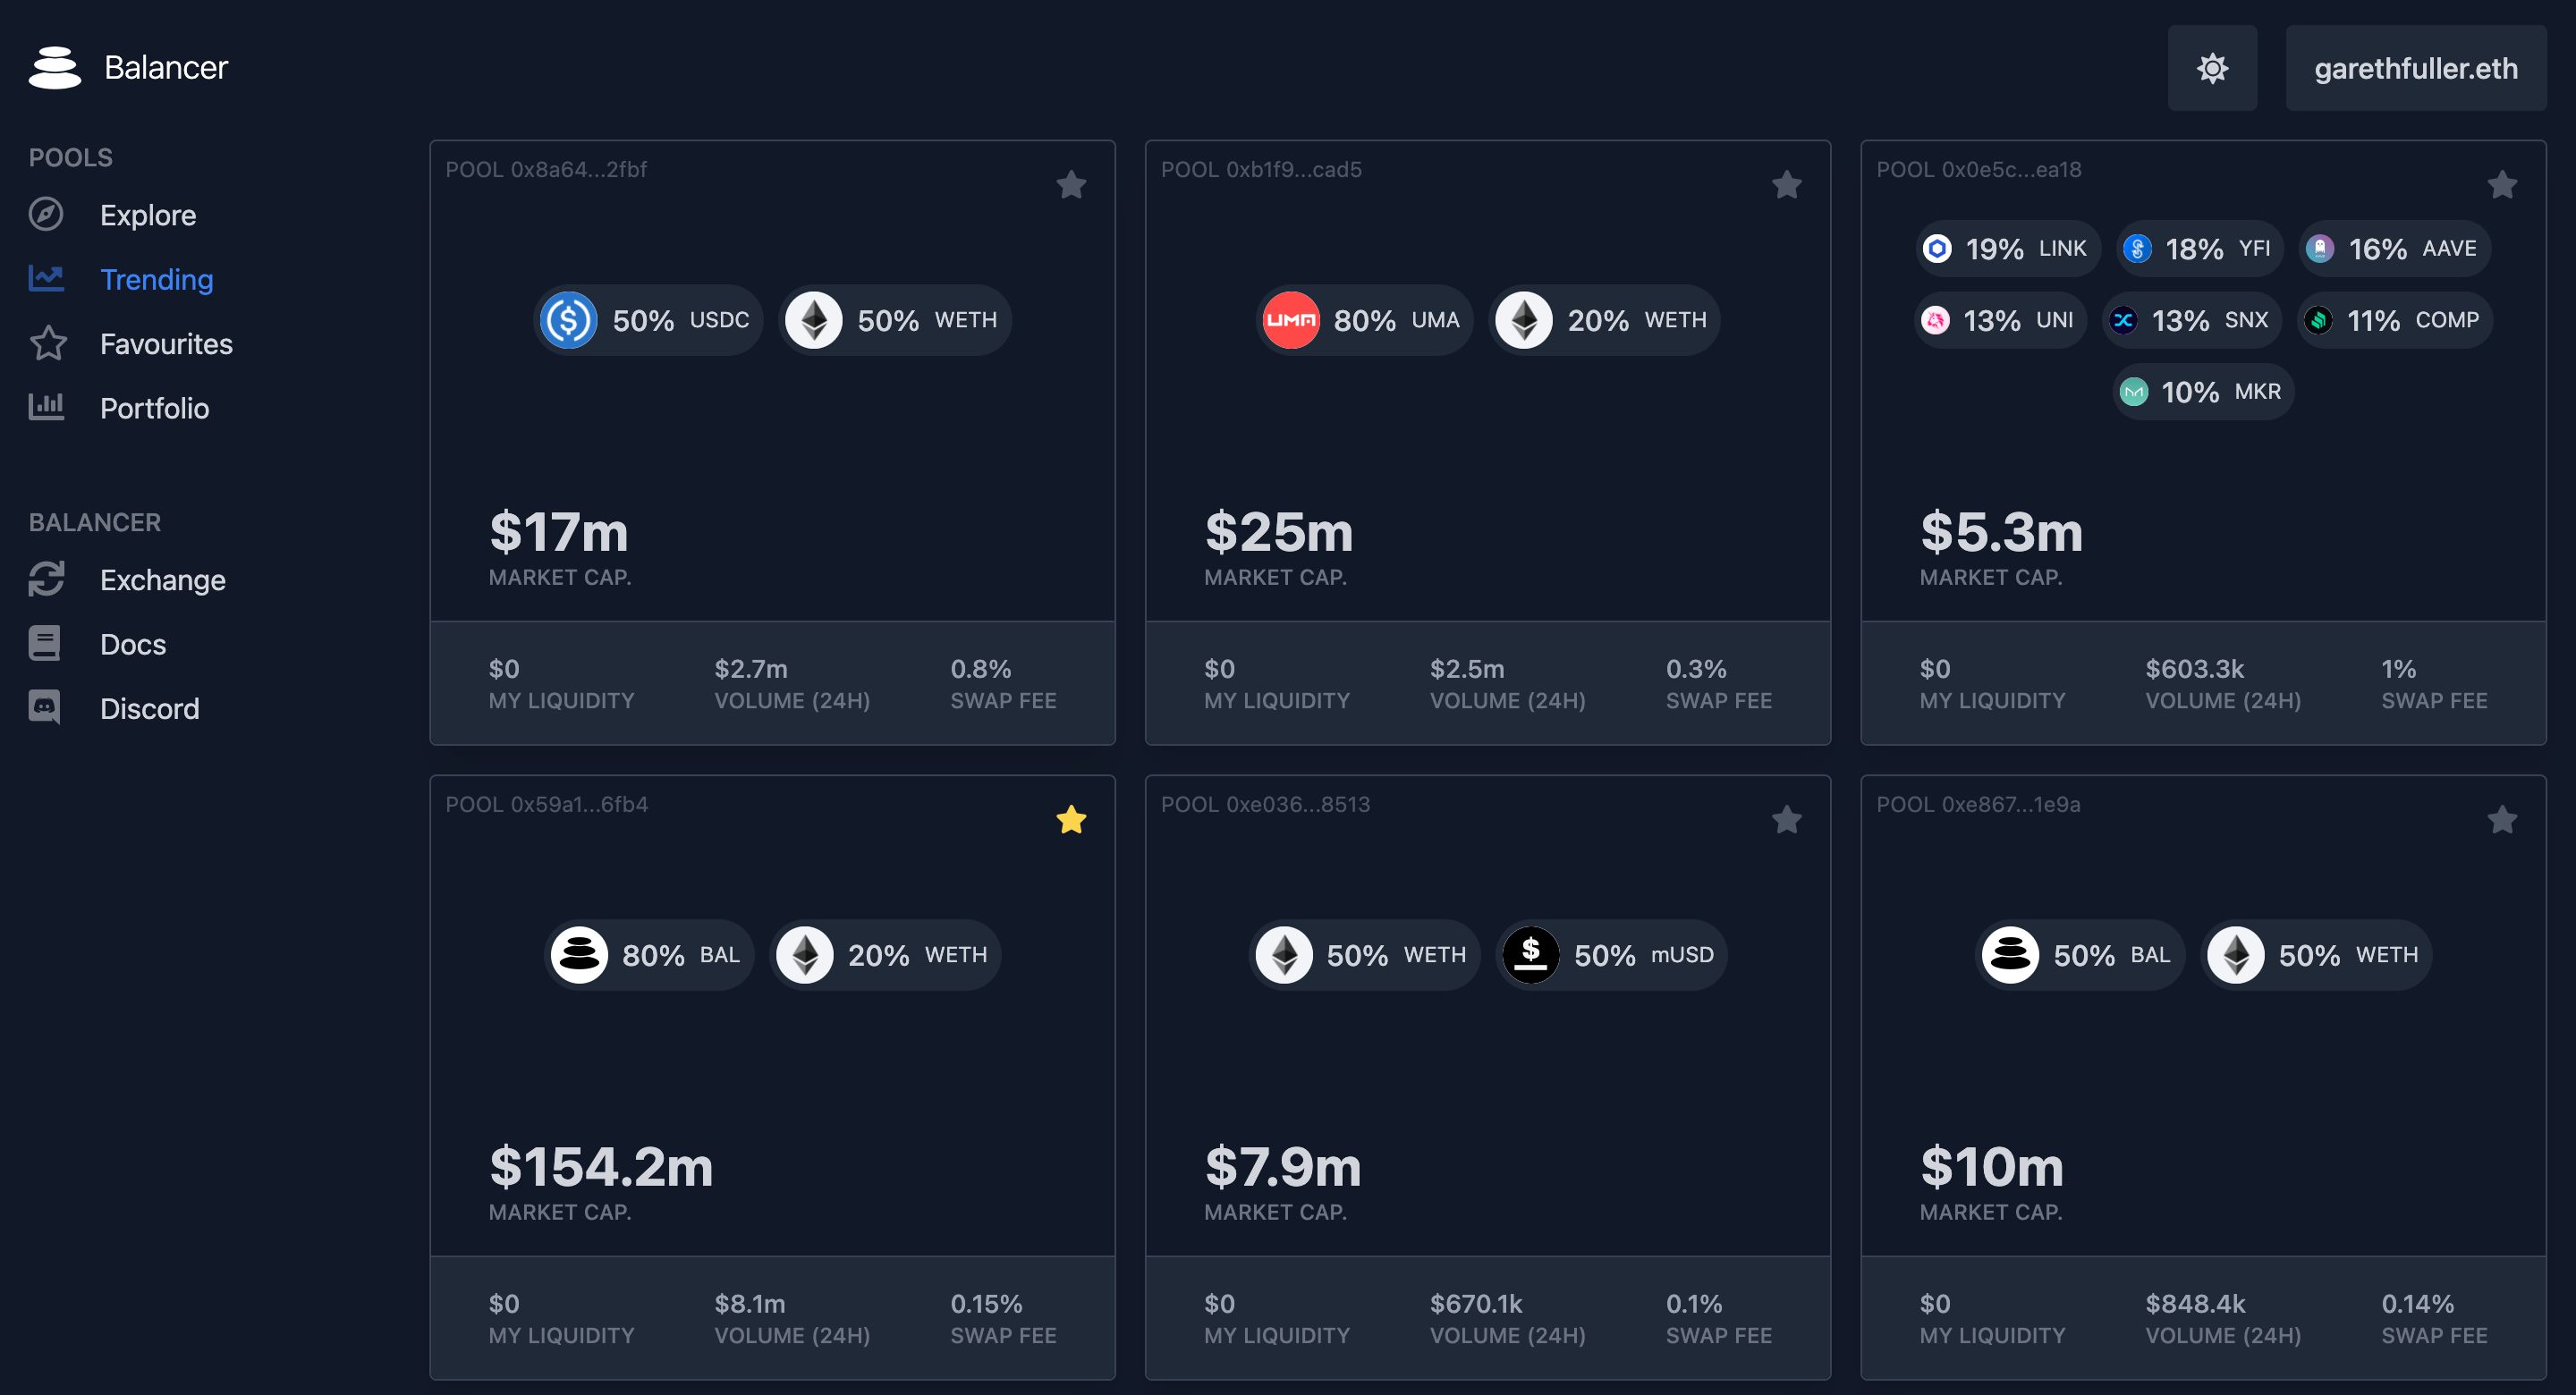2576x1395 pixels.
Task: Click the $25m market cap value
Action: (1279, 532)
